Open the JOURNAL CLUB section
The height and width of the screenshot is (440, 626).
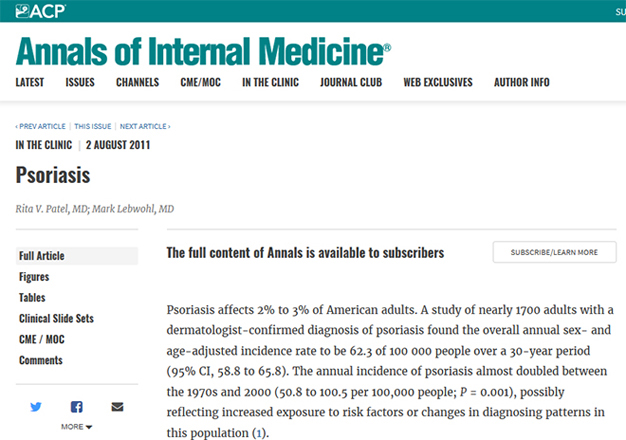[x=351, y=82]
